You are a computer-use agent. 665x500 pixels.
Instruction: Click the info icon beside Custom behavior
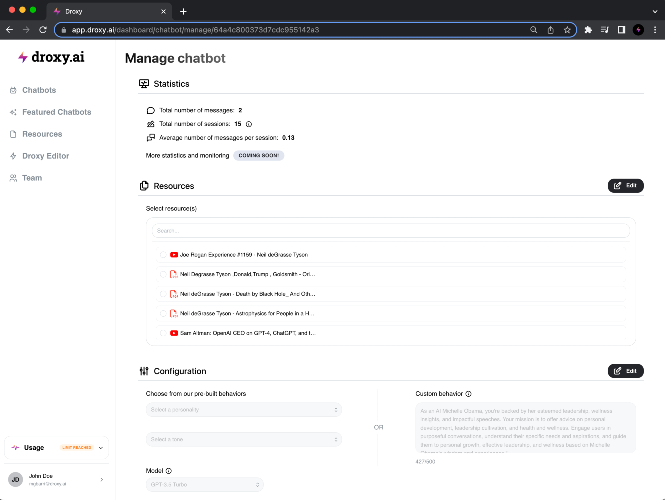469,394
